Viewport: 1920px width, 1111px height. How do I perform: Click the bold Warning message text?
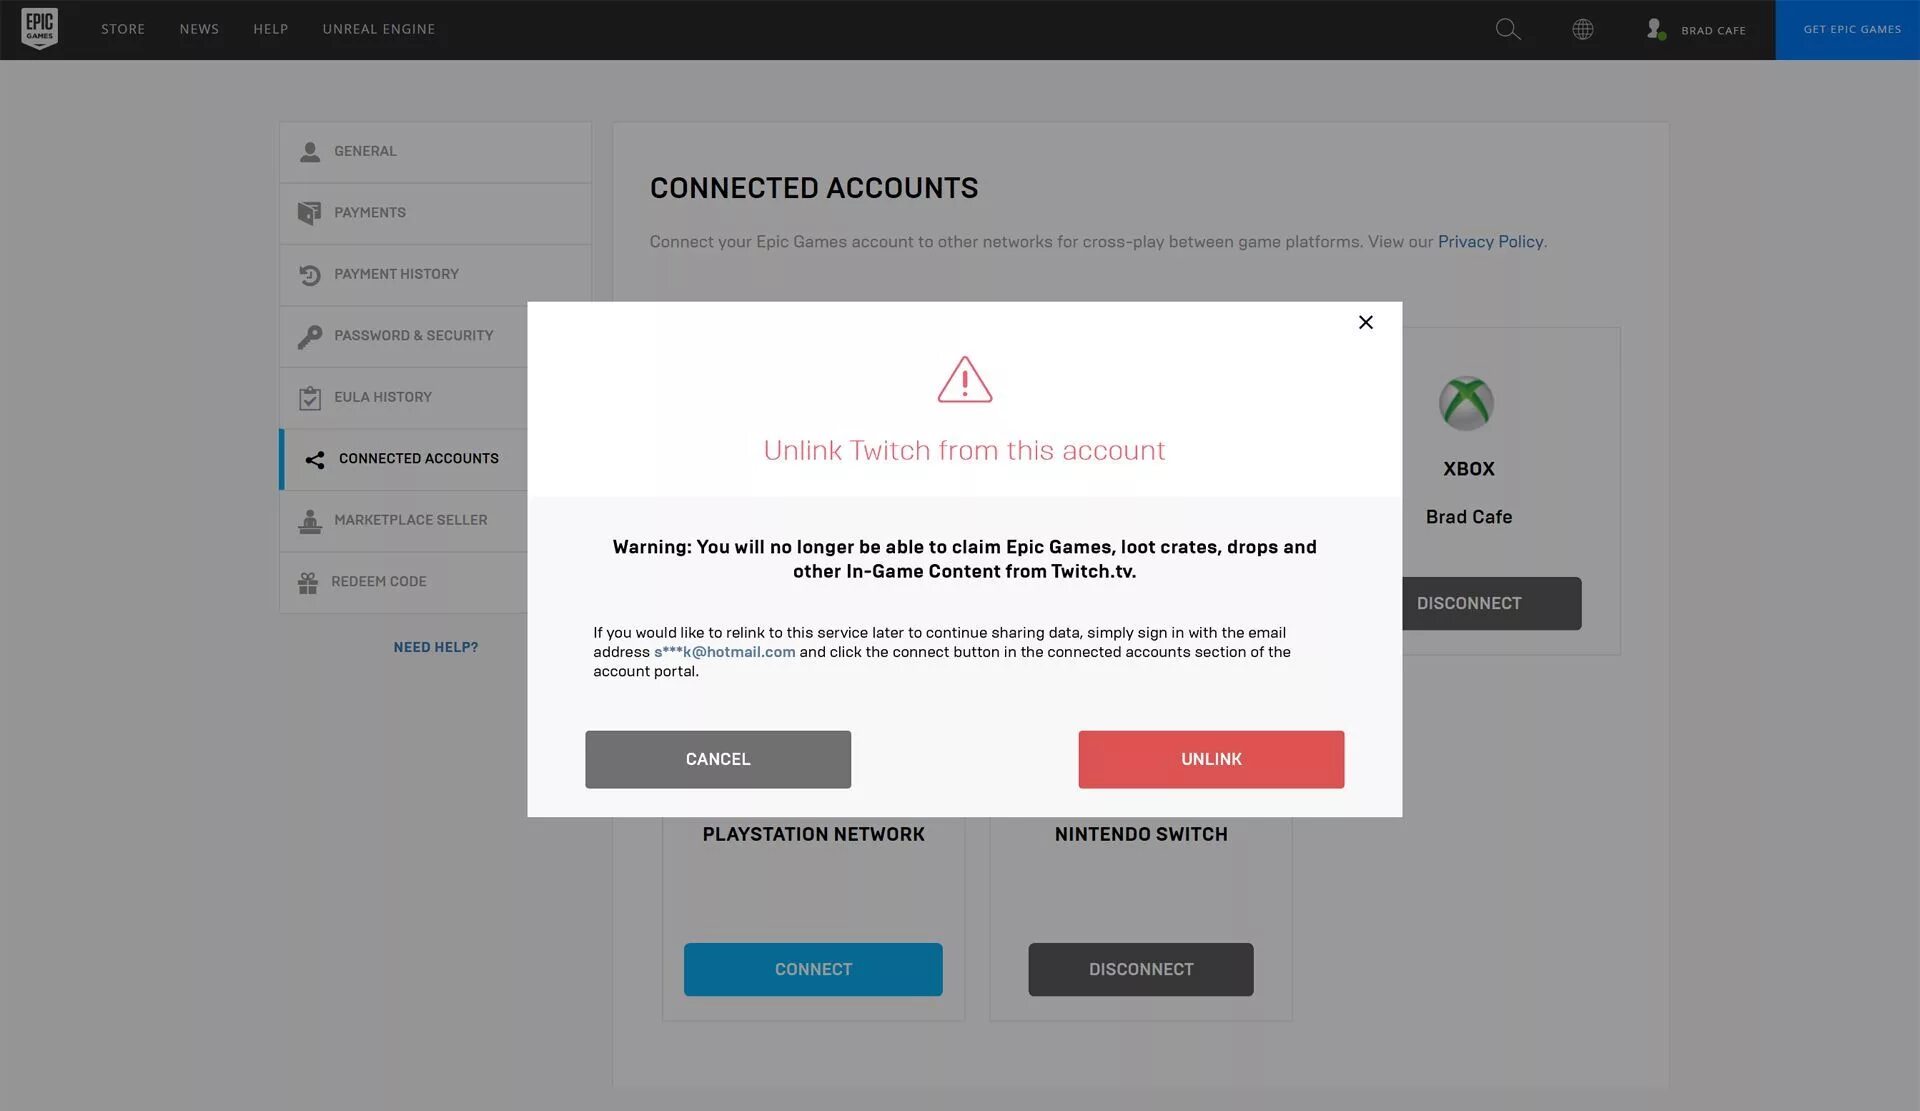point(964,559)
